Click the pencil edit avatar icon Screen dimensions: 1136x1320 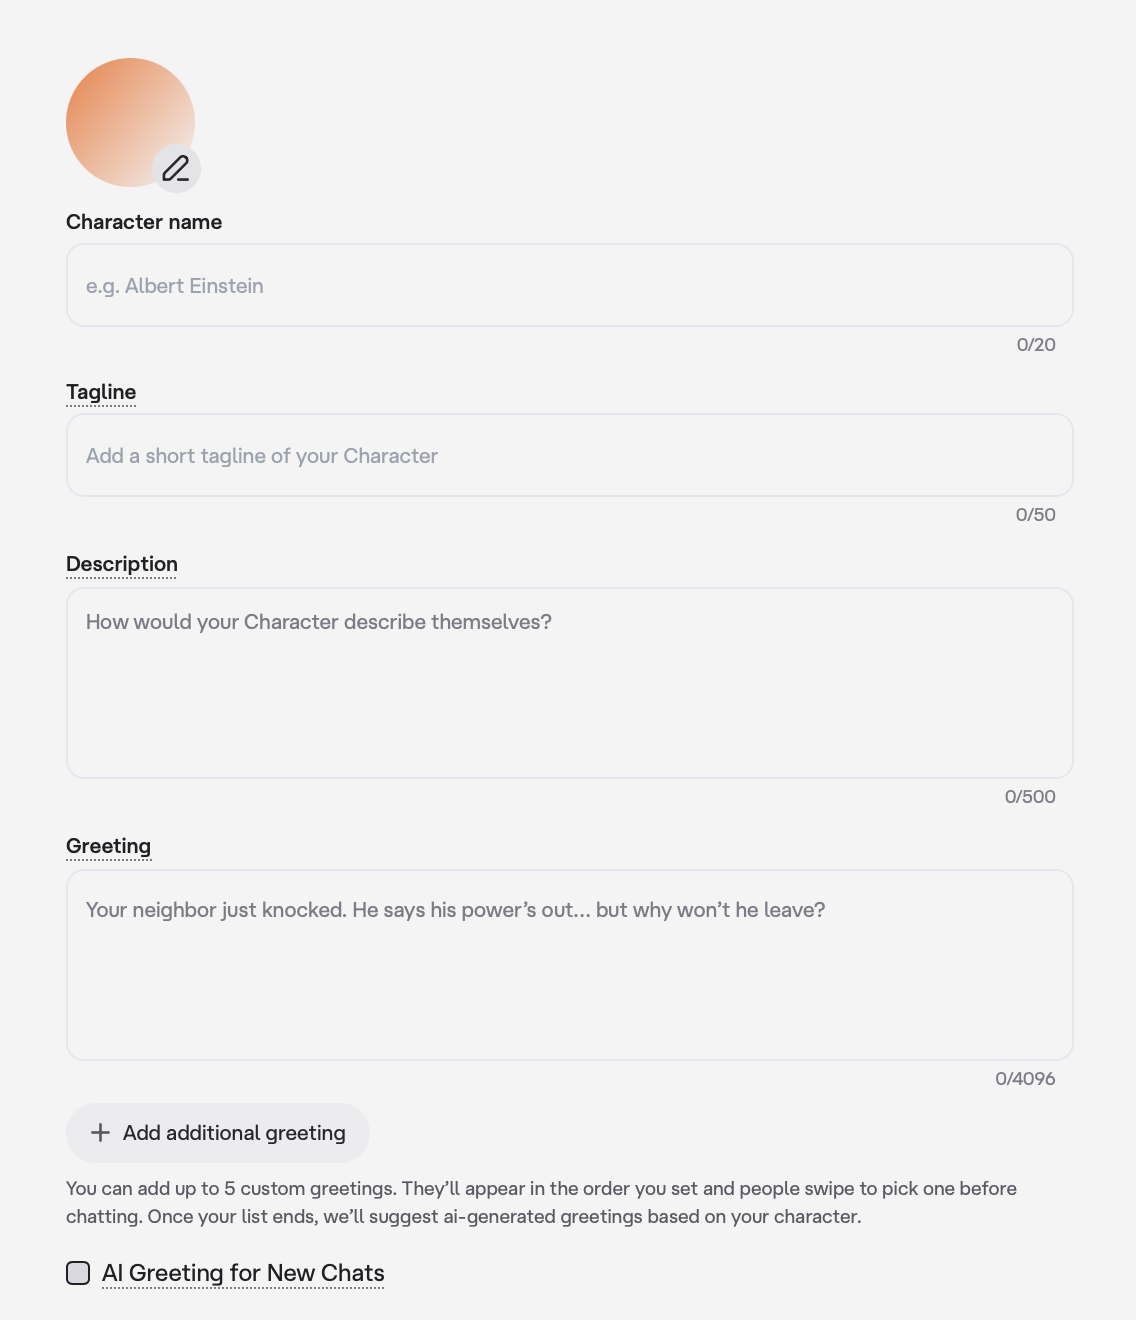pos(176,168)
